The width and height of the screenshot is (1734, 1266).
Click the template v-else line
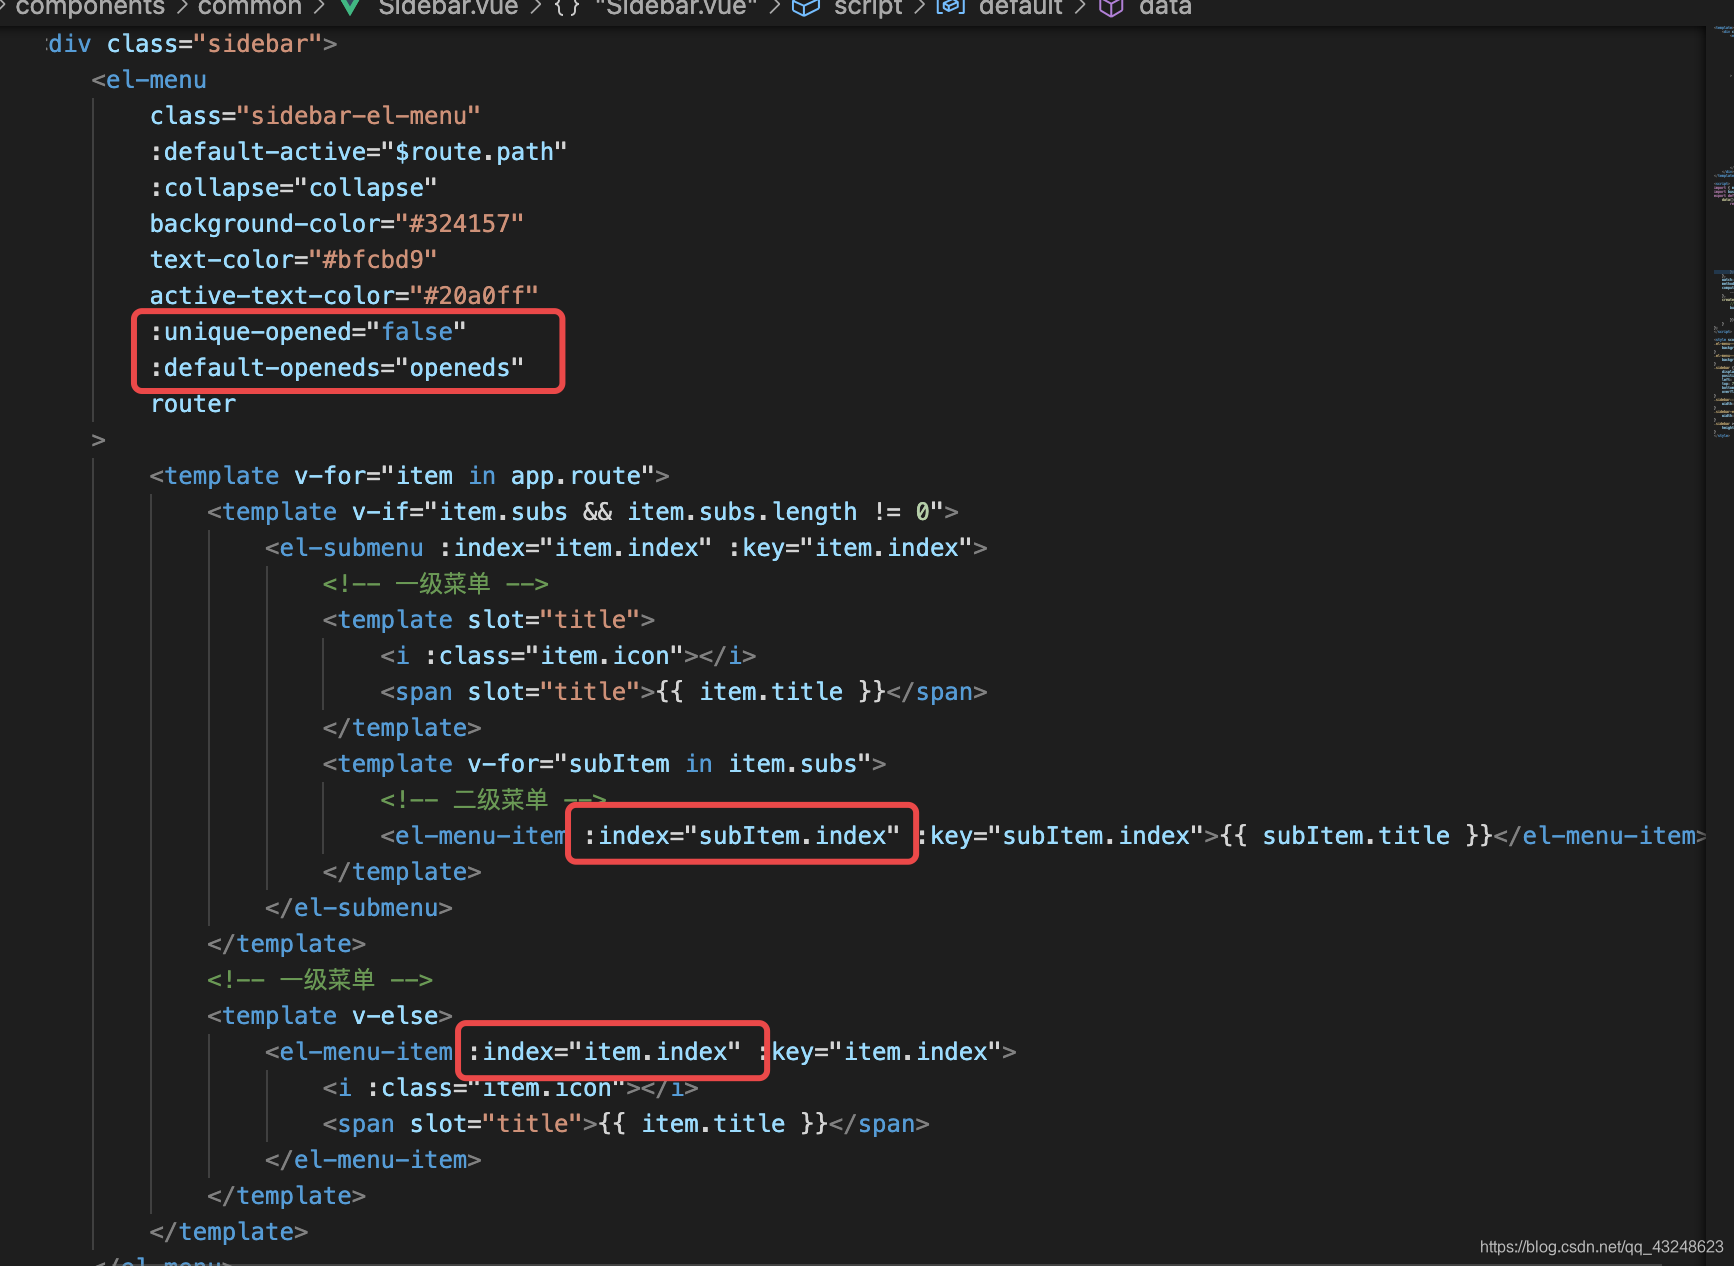point(330,1016)
